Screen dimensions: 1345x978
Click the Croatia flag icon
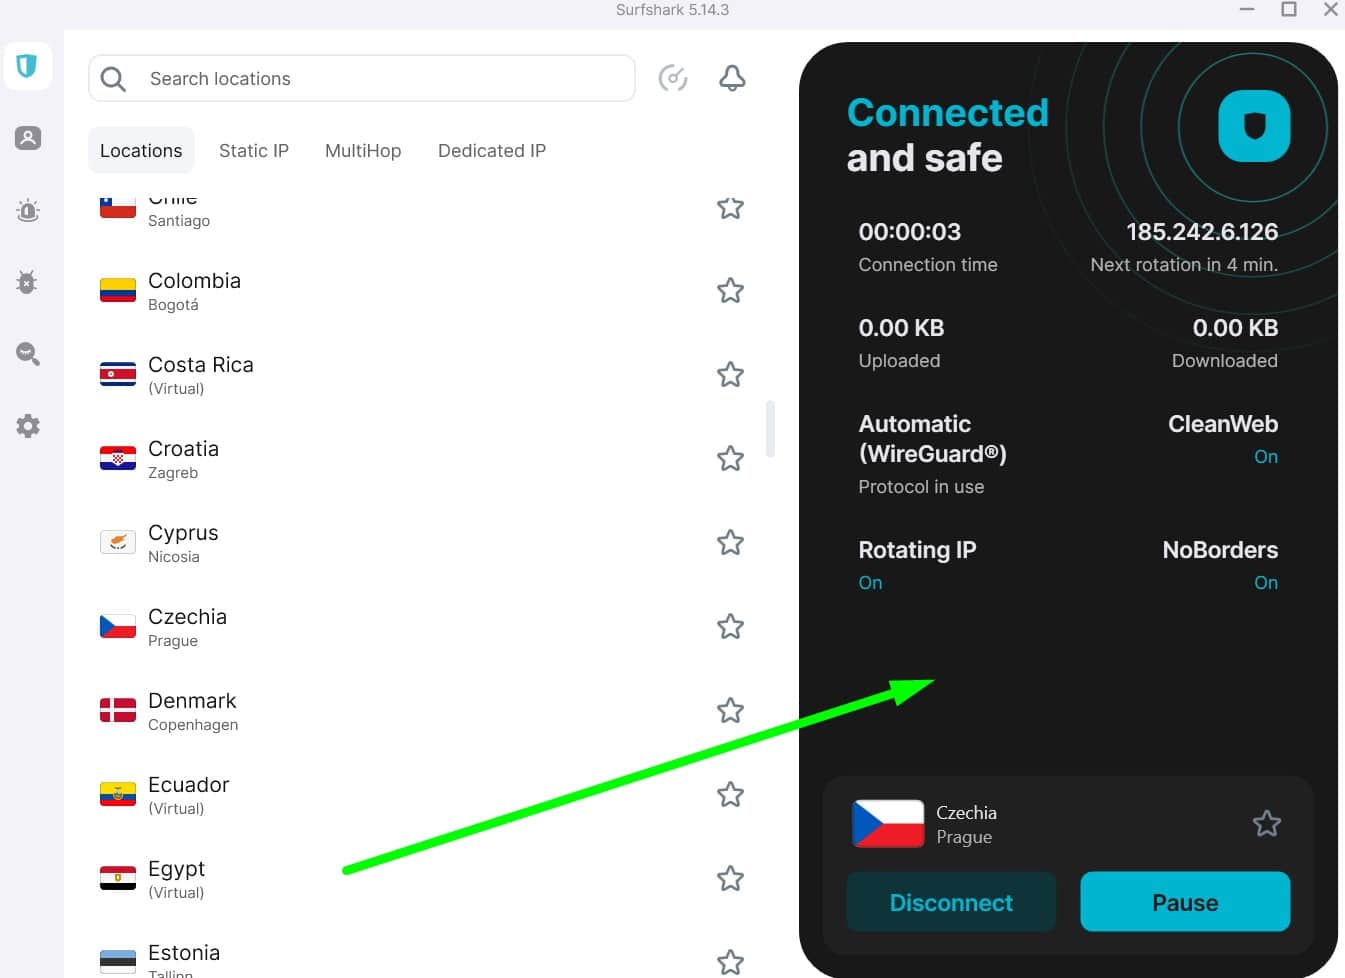(x=118, y=459)
